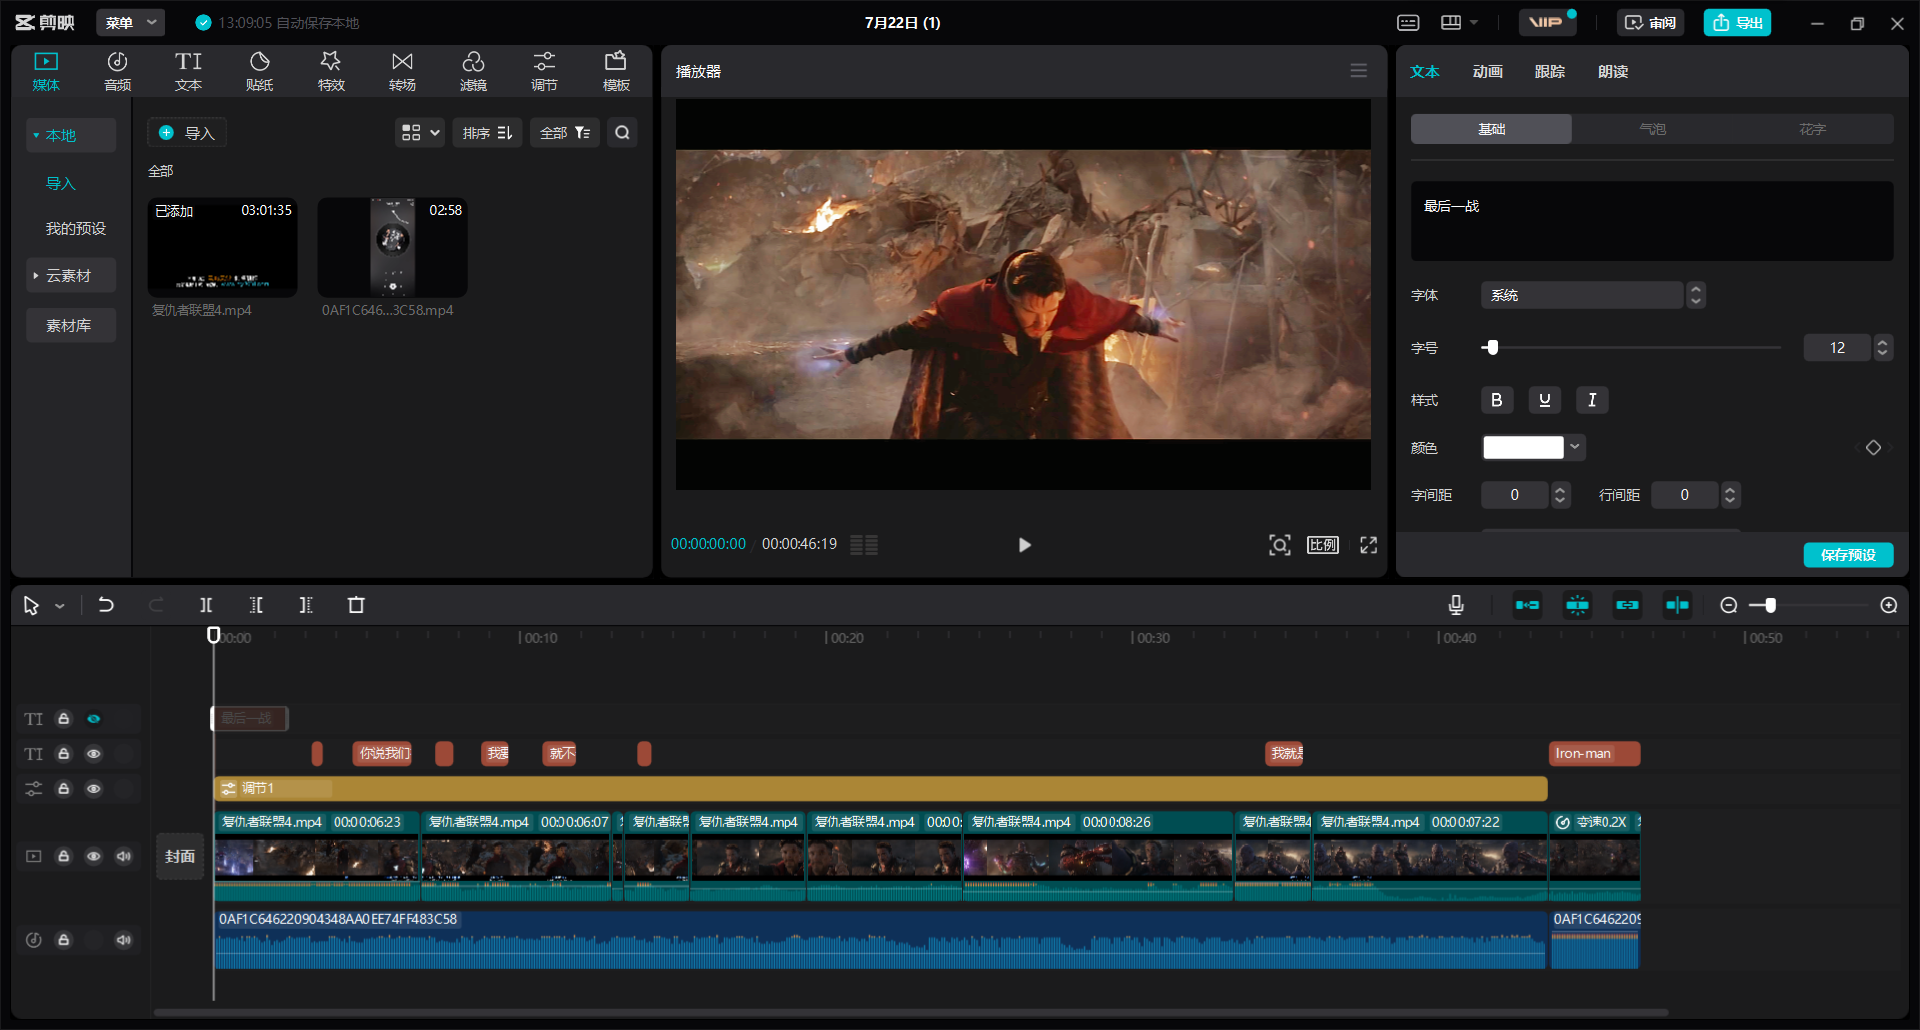The image size is (1920, 1030).
Task: Open the 排序 sort dropdown
Action: tap(487, 133)
